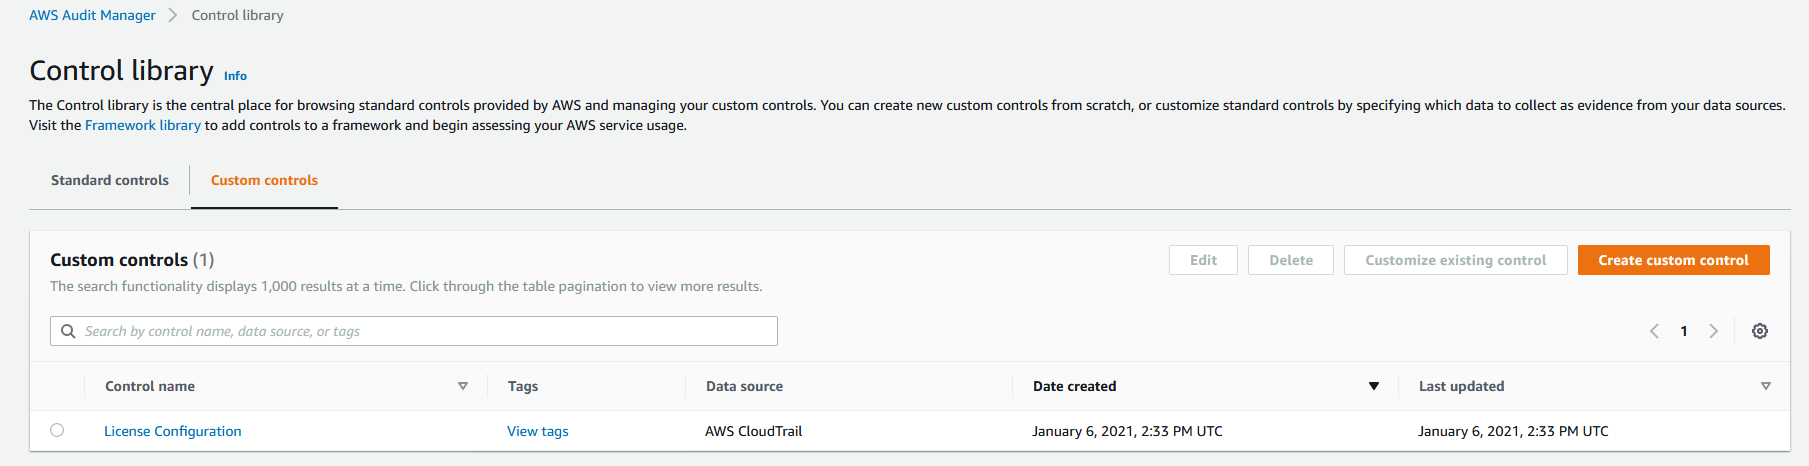Go to previous page arrow

click(x=1654, y=331)
